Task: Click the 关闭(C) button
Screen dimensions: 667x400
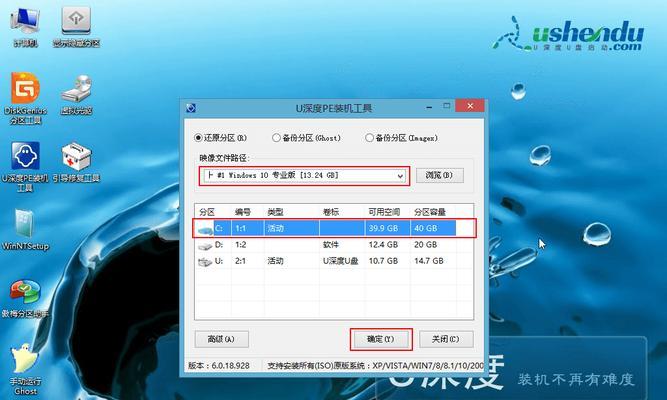Action: (446, 339)
